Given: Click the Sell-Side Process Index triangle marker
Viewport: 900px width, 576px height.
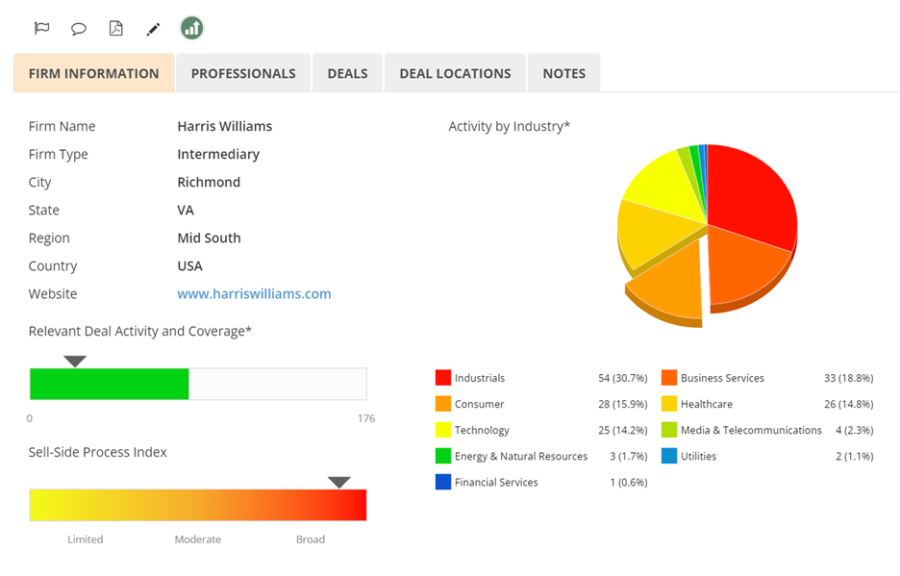Looking at the screenshot, I should point(339,482).
